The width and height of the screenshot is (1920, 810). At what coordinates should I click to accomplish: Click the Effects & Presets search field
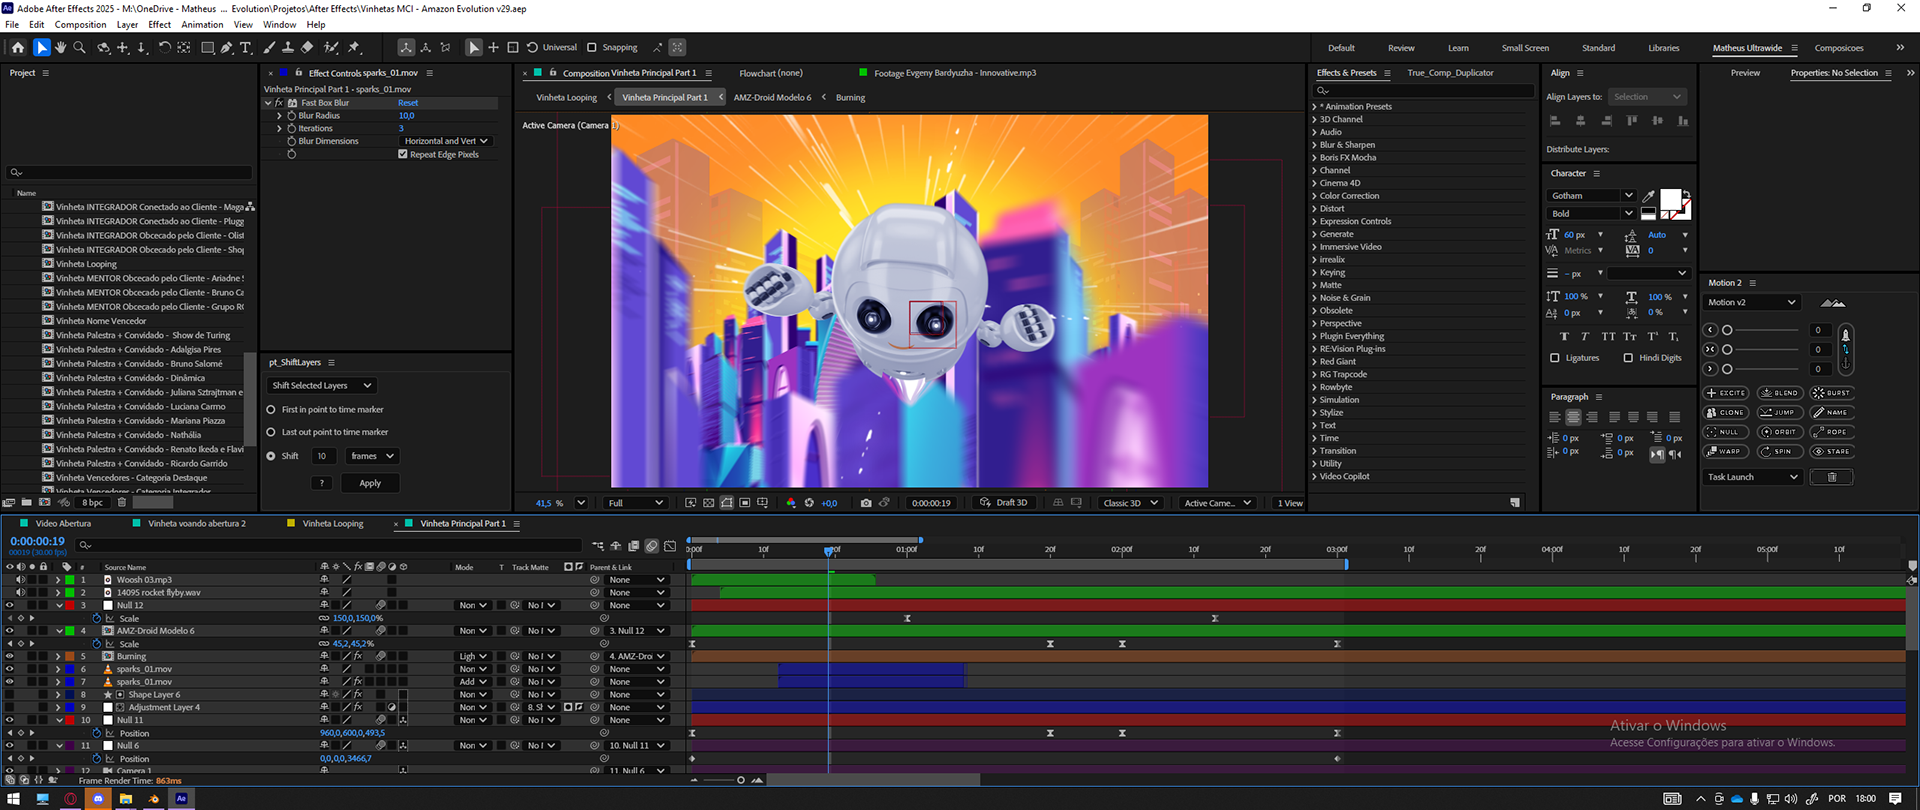(1424, 91)
